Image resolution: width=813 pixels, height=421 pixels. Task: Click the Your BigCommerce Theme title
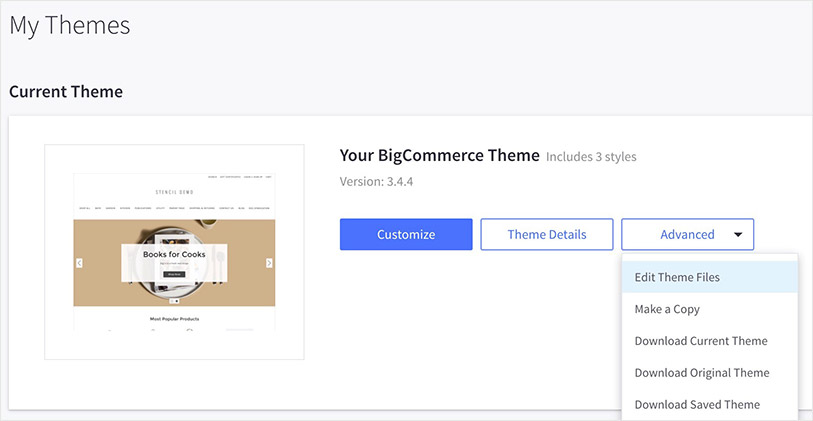click(440, 155)
